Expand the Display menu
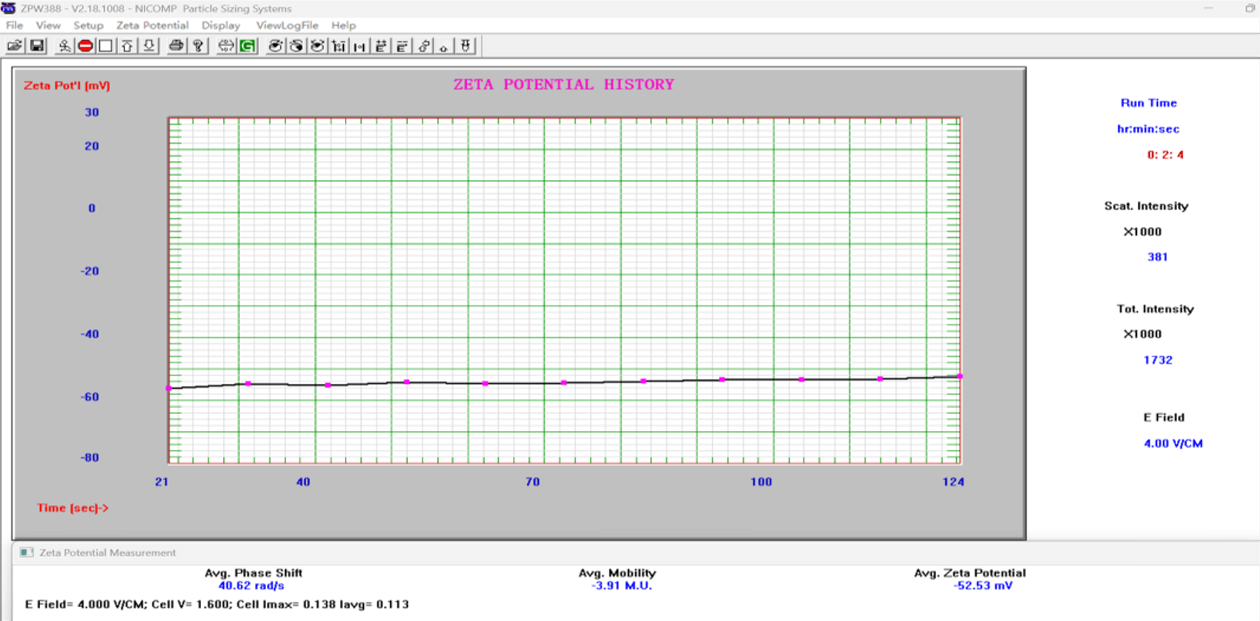The height and width of the screenshot is (621, 1260). 221,25
